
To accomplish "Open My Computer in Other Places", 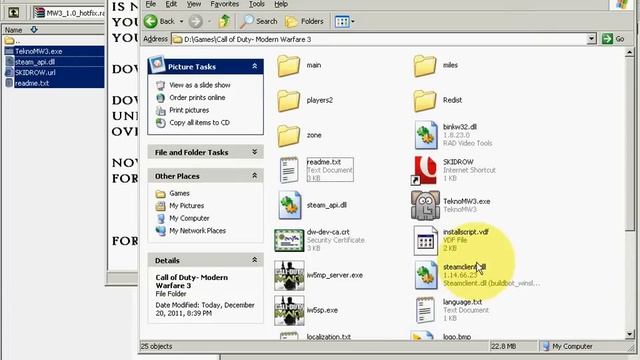I will tap(189, 218).
